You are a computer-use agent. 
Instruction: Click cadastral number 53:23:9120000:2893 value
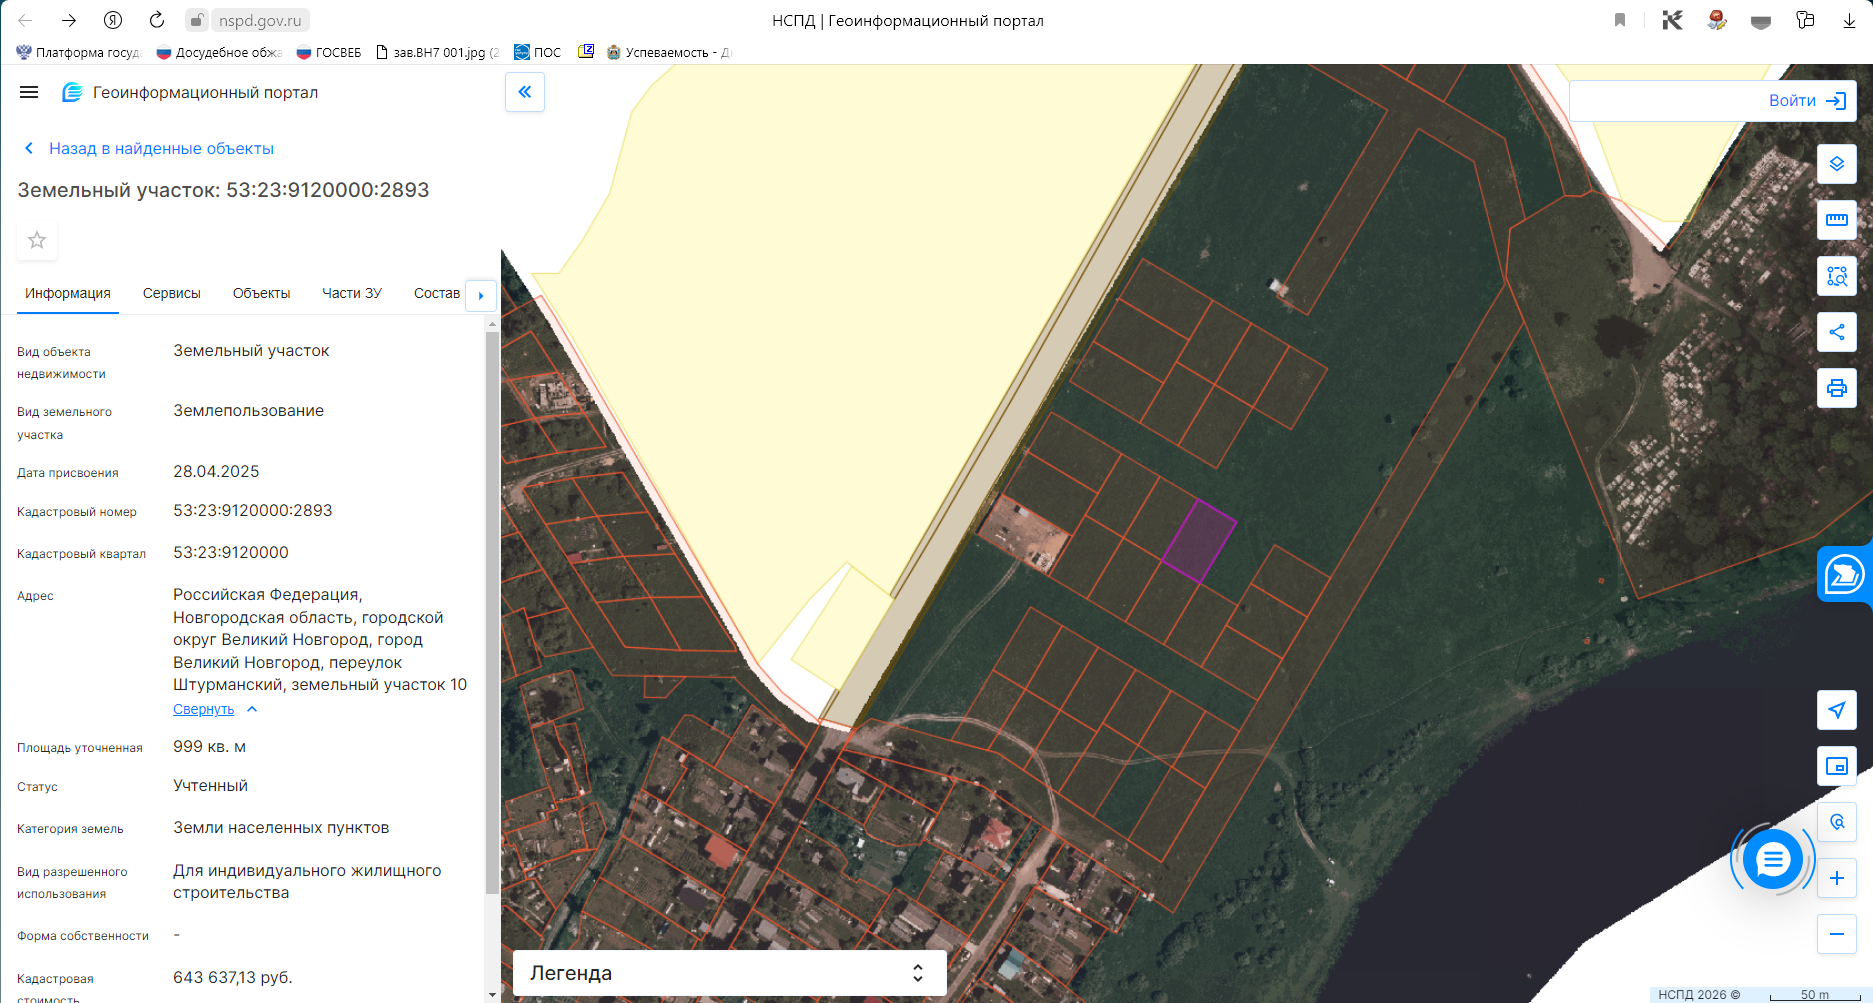[x=253, y=510]
